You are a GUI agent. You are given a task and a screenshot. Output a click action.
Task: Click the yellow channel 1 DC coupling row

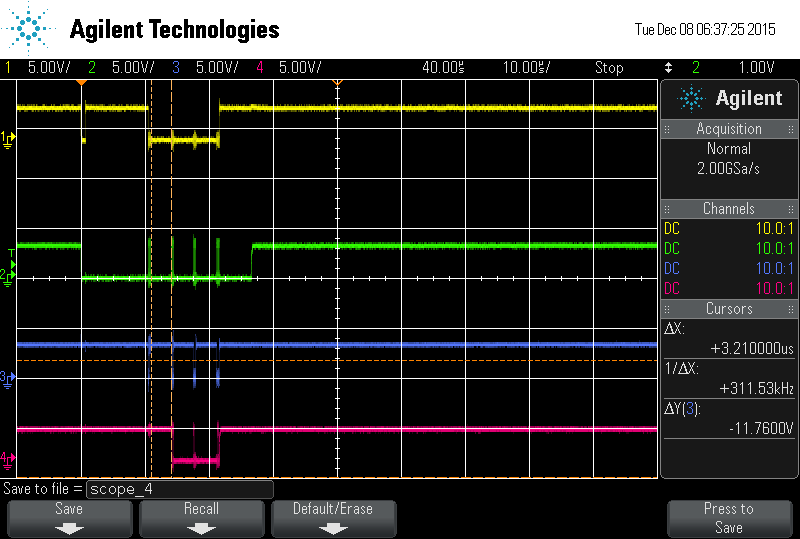729,228
